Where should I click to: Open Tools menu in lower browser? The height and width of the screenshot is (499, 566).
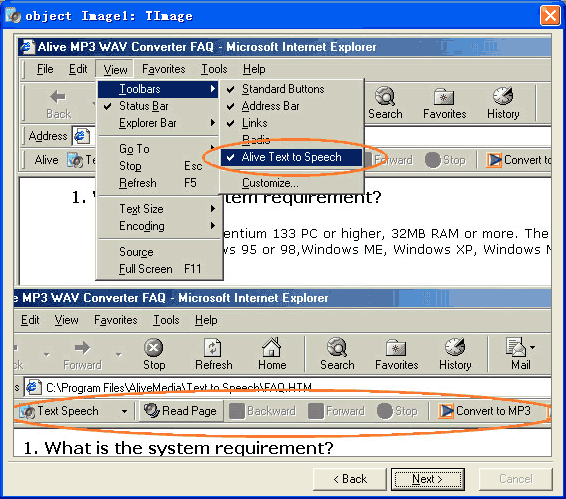click(x=166, y=320)
